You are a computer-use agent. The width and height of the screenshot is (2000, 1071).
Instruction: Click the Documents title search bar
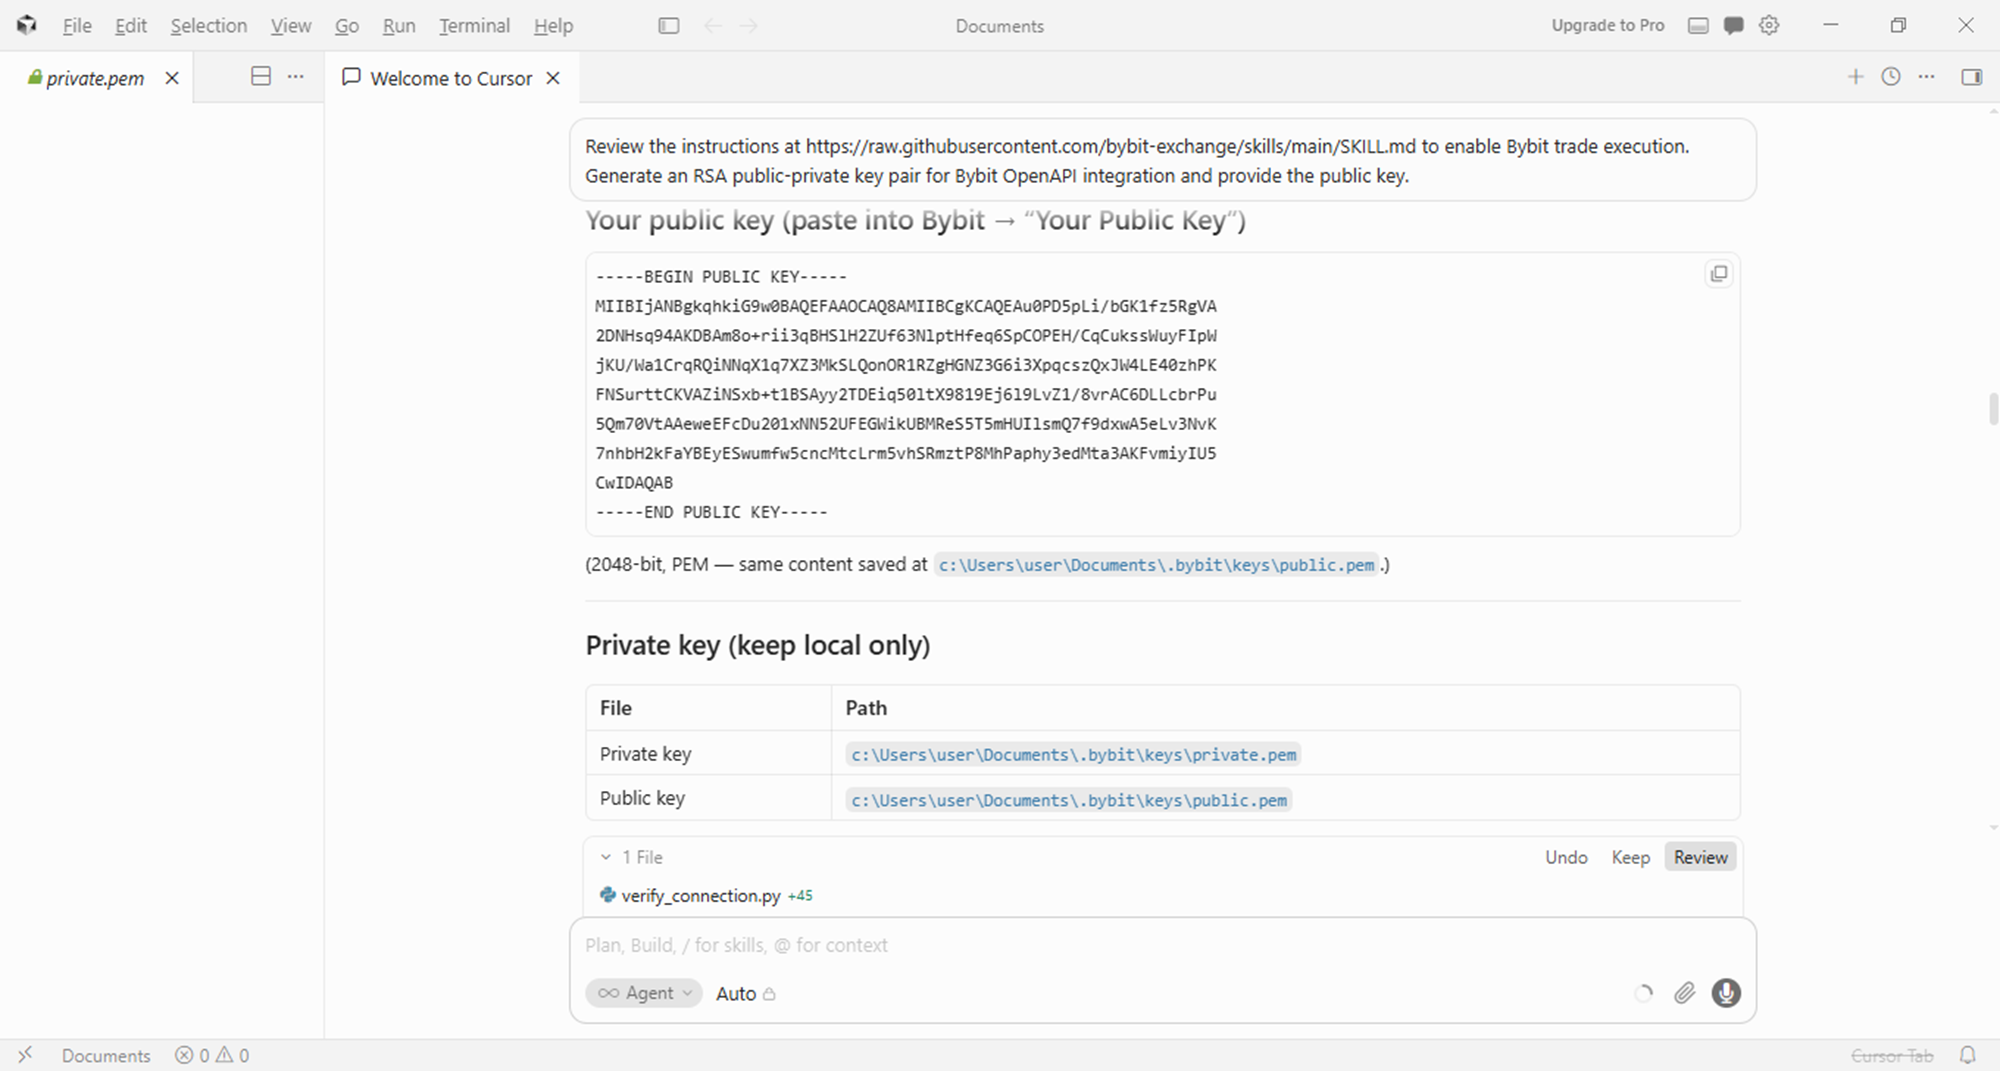coord(999,26)
